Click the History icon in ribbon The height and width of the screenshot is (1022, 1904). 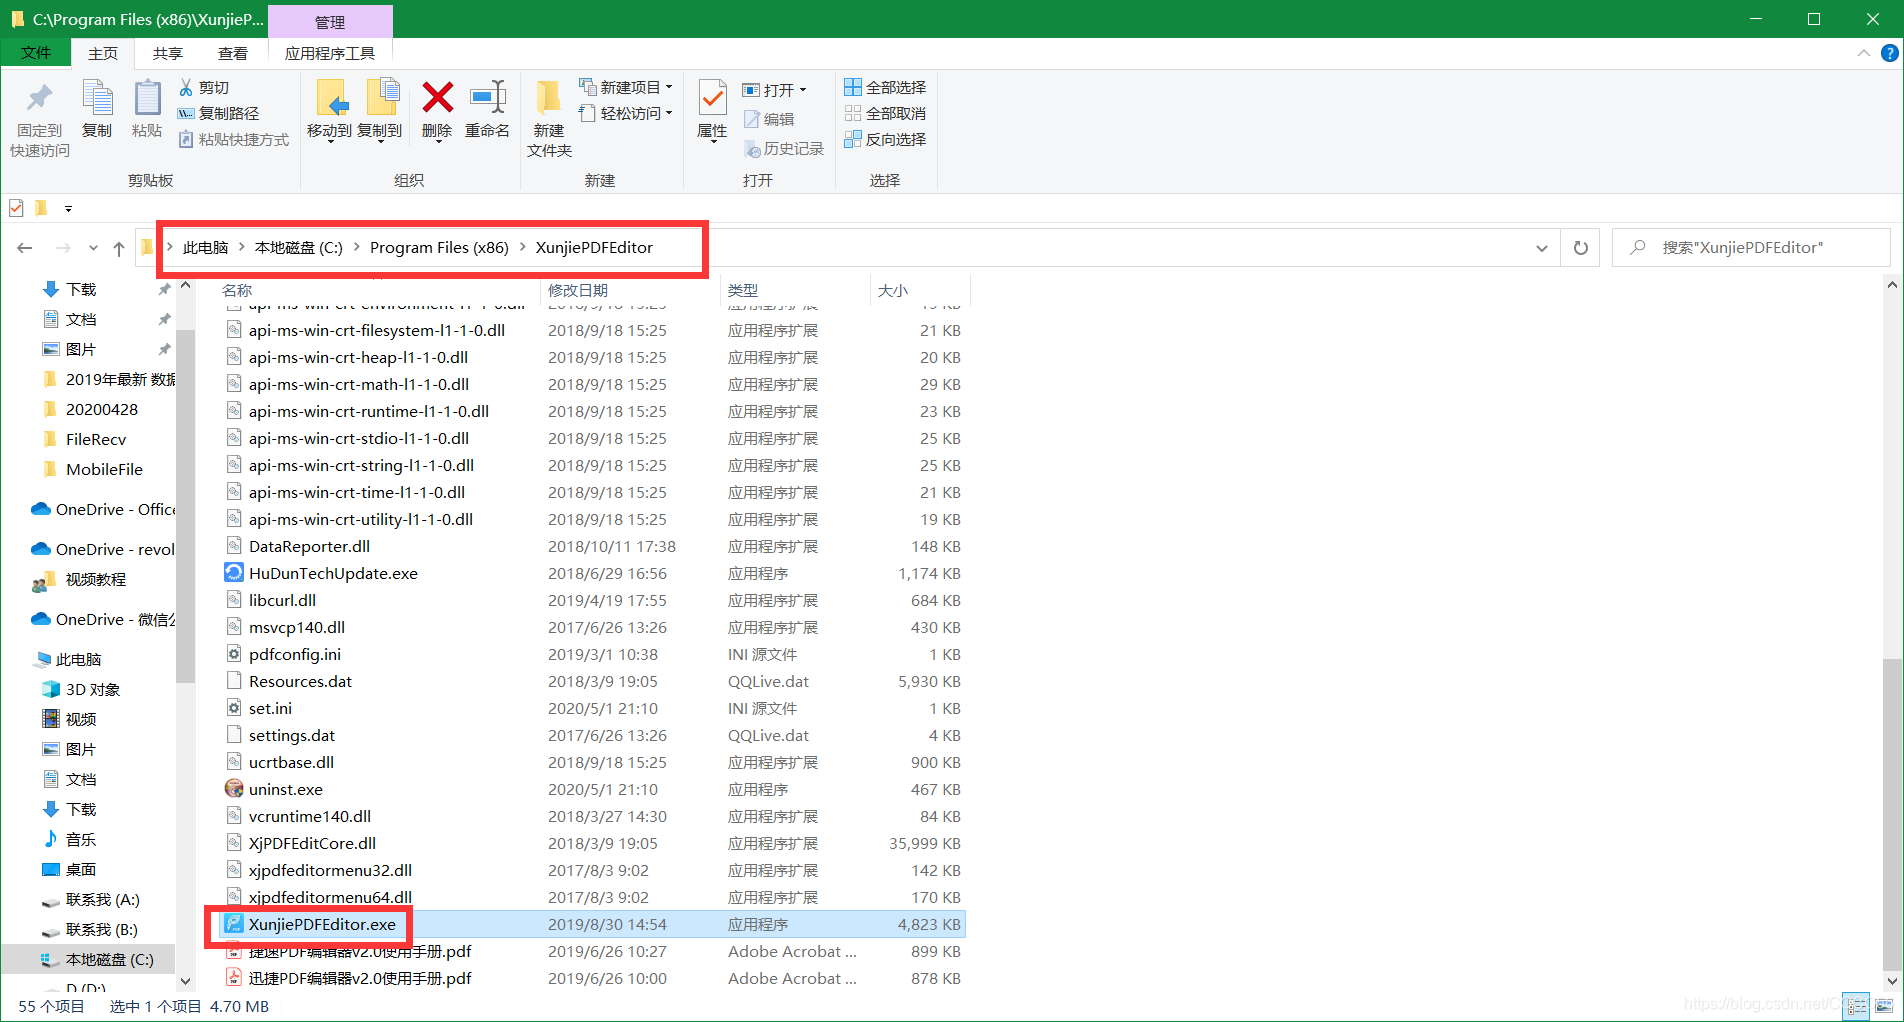coord(752,149)
